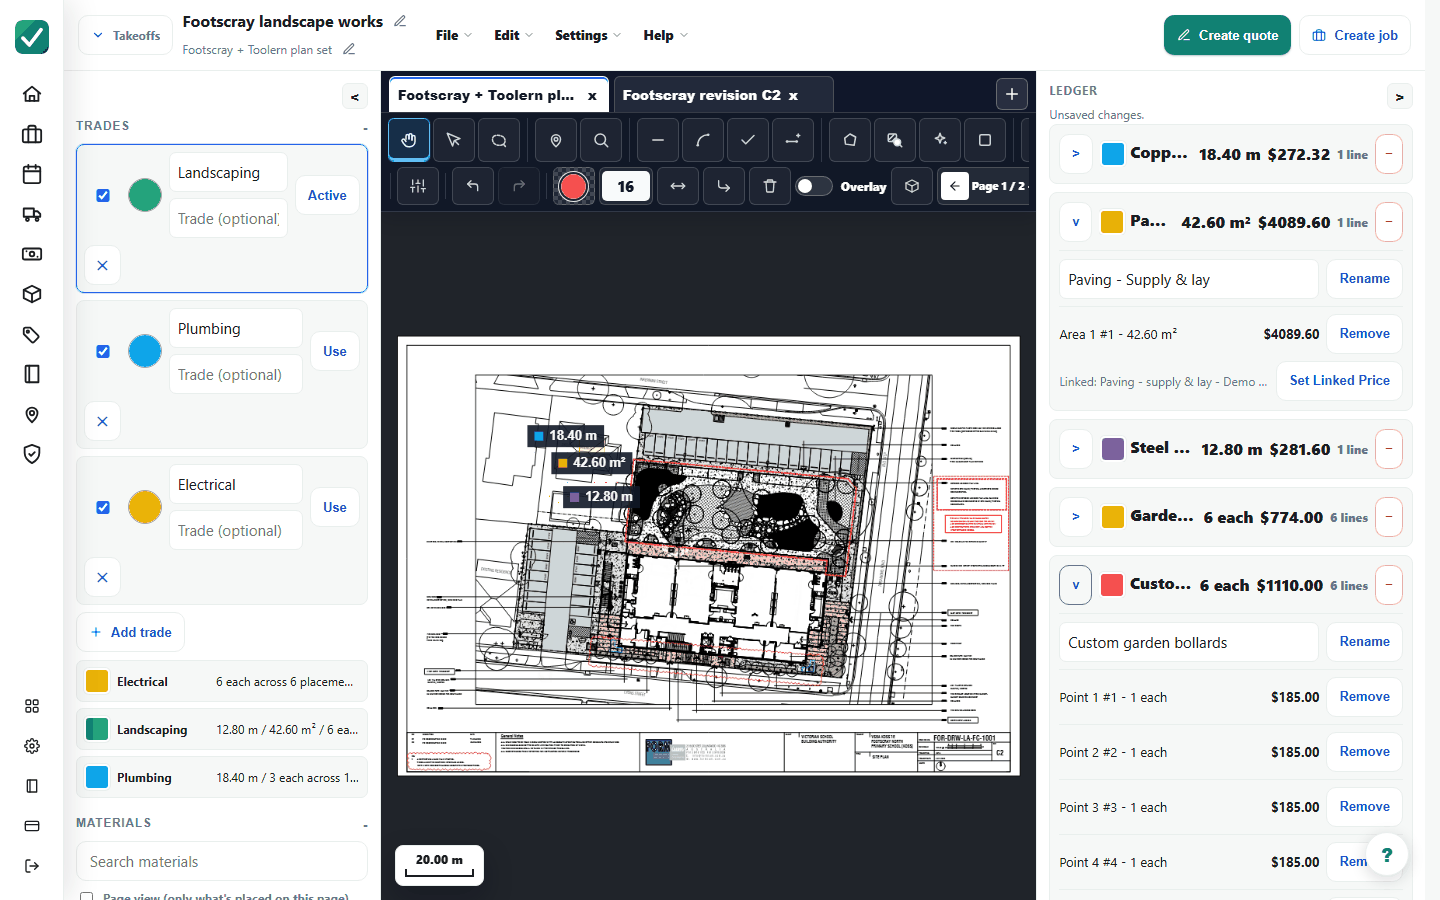Image resolution: width=1440 pixels, height=900 pixels.
Task: Collapse the Ledger panel arrow
Action: [1399, 97]
